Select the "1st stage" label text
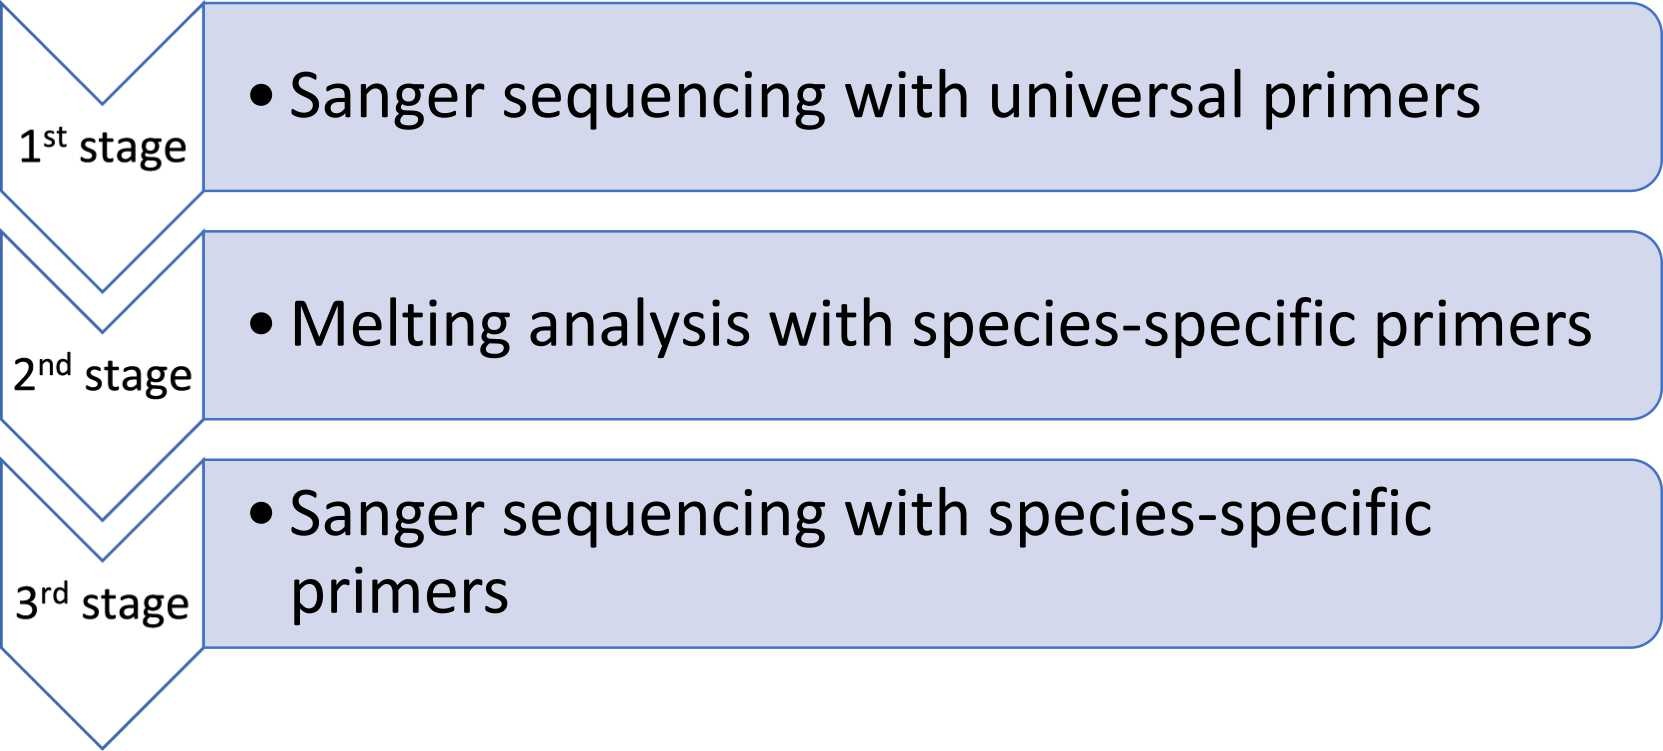Viewport: 1663px width, 751px height. [103, 147]
